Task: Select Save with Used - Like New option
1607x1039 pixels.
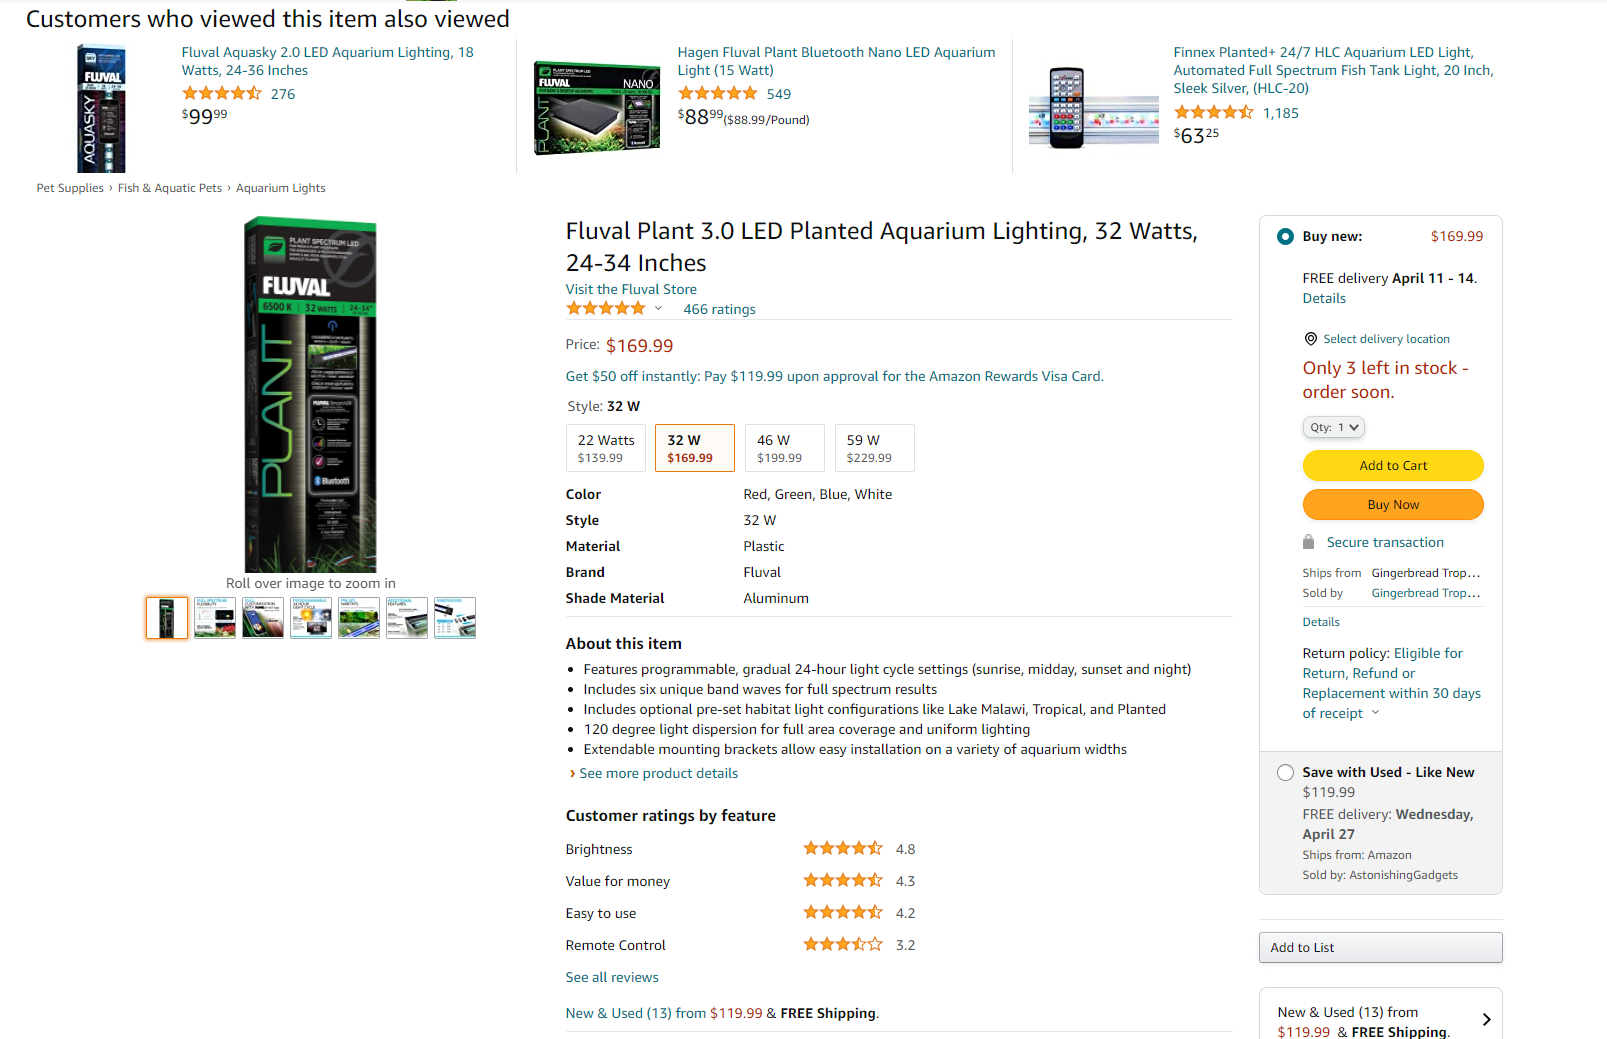Action: [1285, 773]
